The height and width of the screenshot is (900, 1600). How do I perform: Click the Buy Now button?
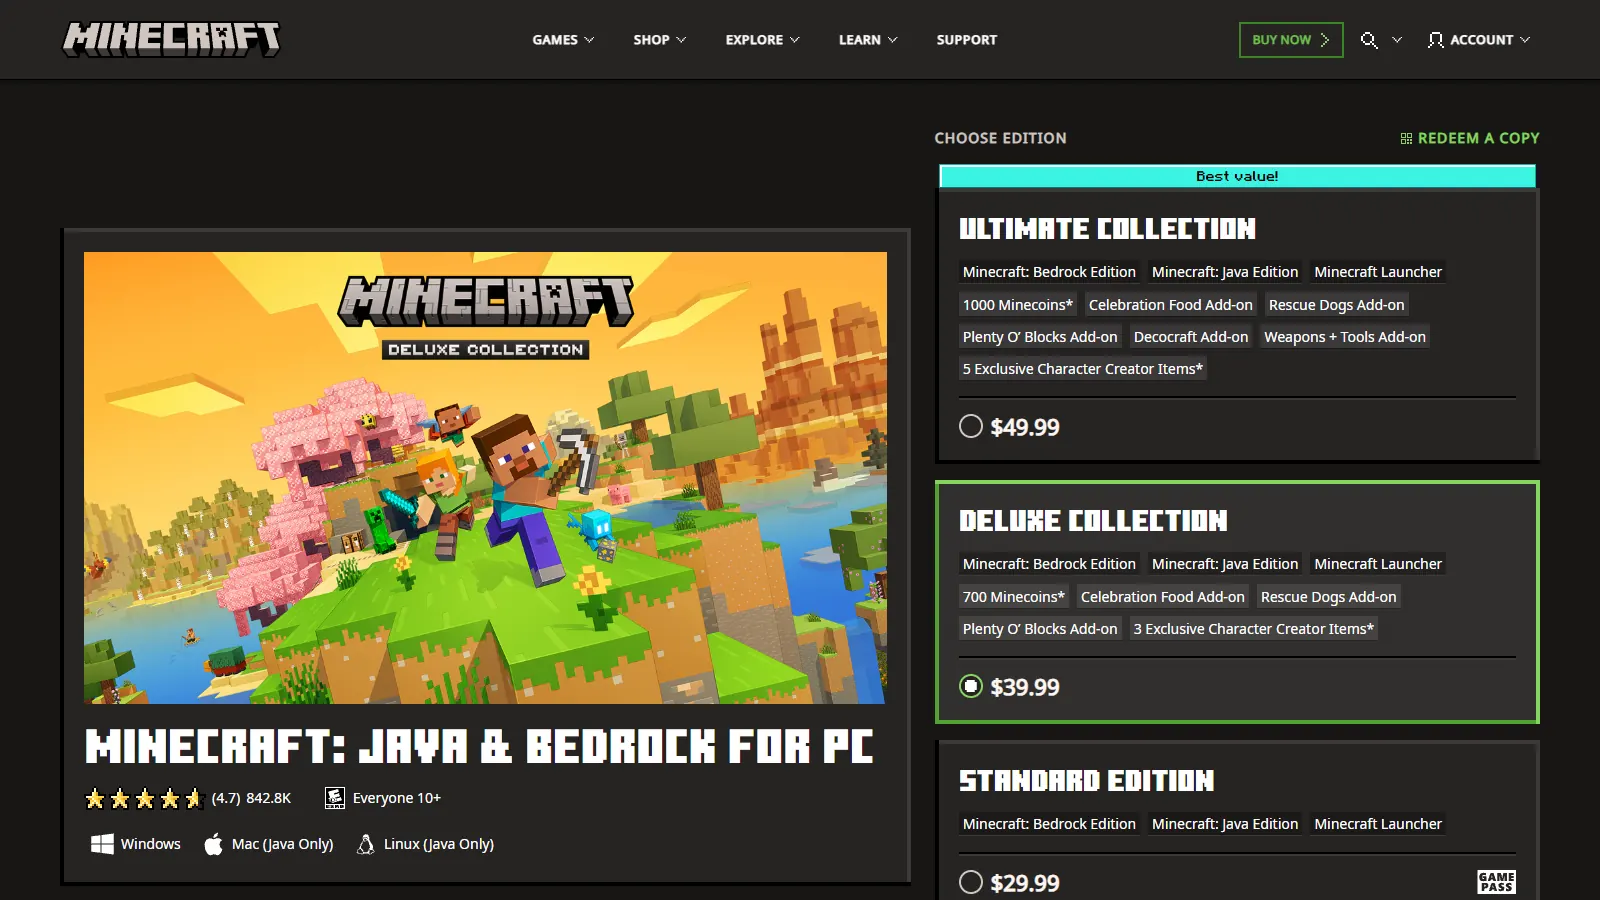[x=1291, y=40]
